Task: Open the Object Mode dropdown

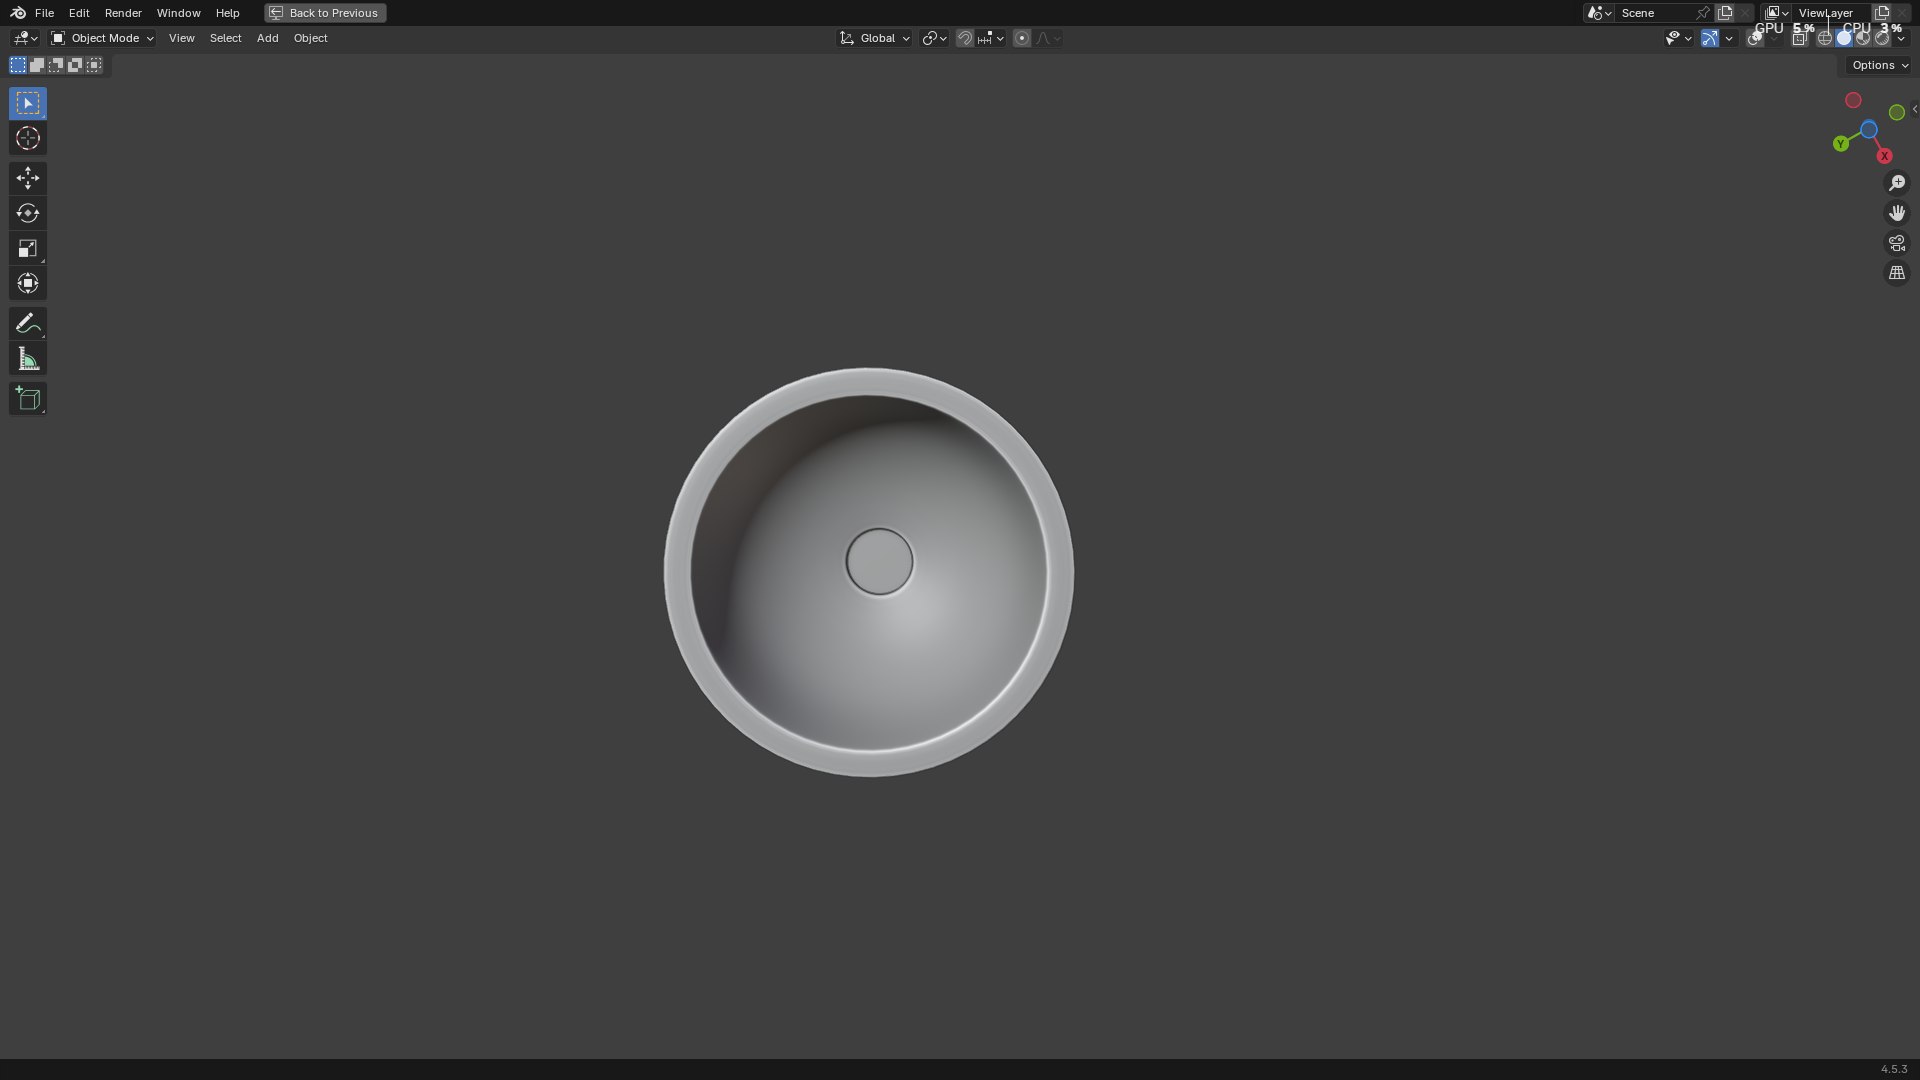Action: point(103,38)
